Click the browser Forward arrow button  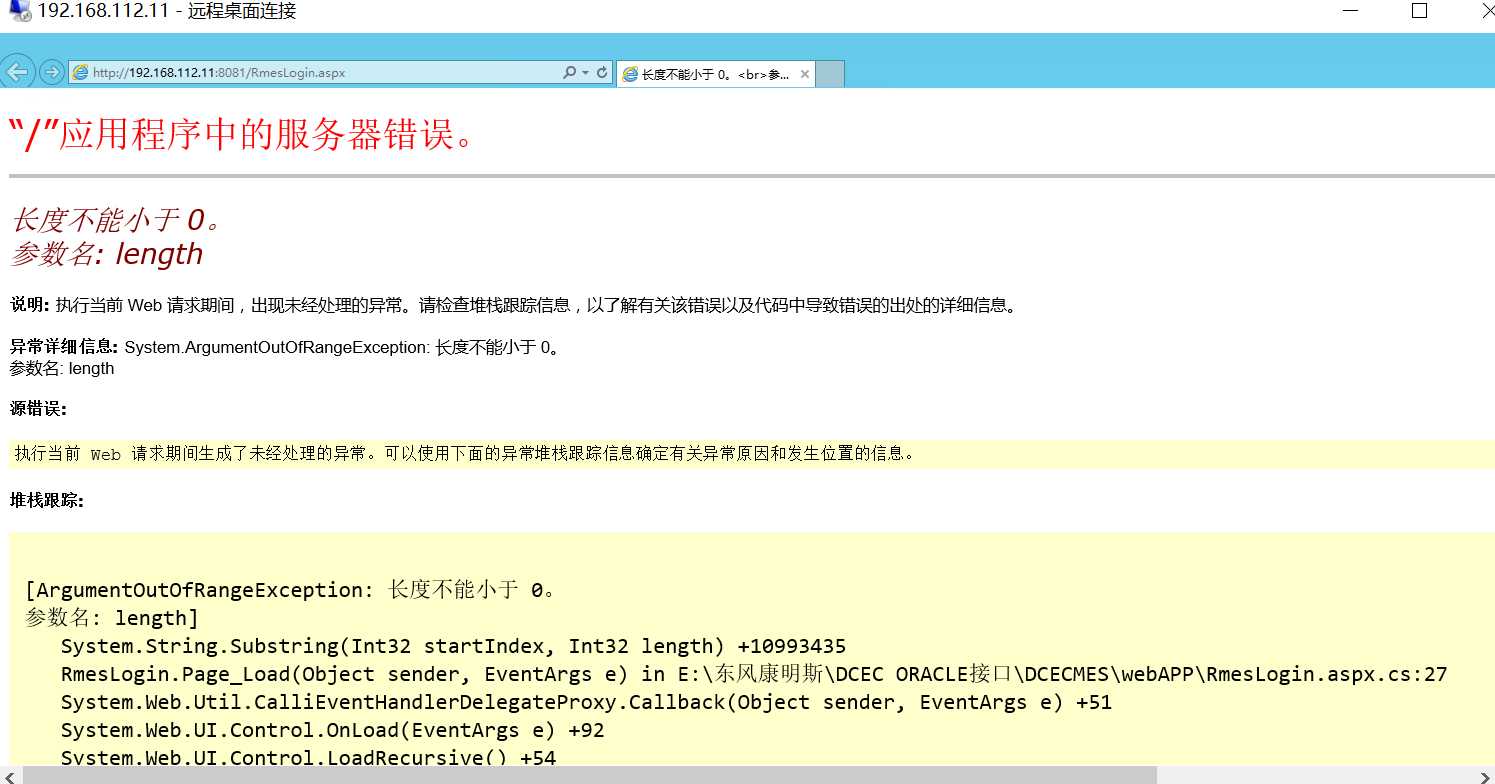click(x=51, y=72)
